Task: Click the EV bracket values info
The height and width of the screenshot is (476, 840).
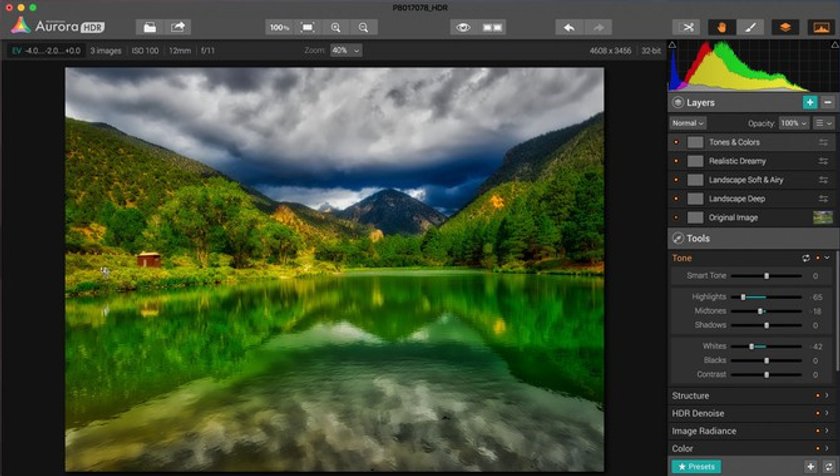Action: tap(46, 51)
